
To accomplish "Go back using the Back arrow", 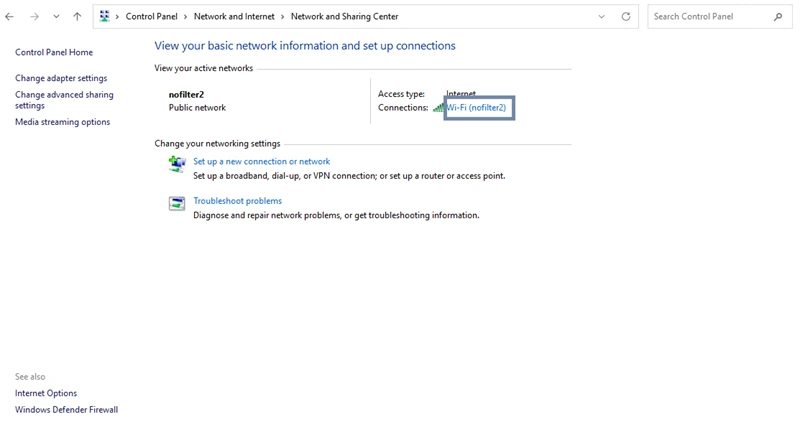I will pyautogui.click(x=10, y=17).
